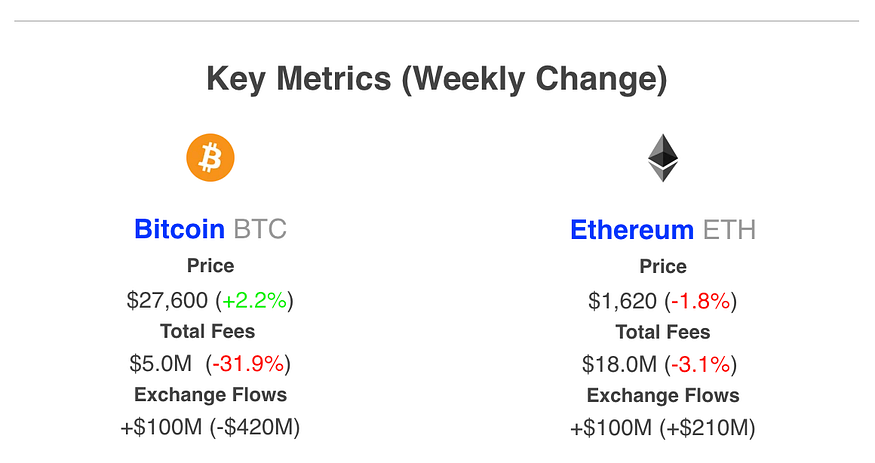Click the gray ETH ticker text

tap(729, 230)
